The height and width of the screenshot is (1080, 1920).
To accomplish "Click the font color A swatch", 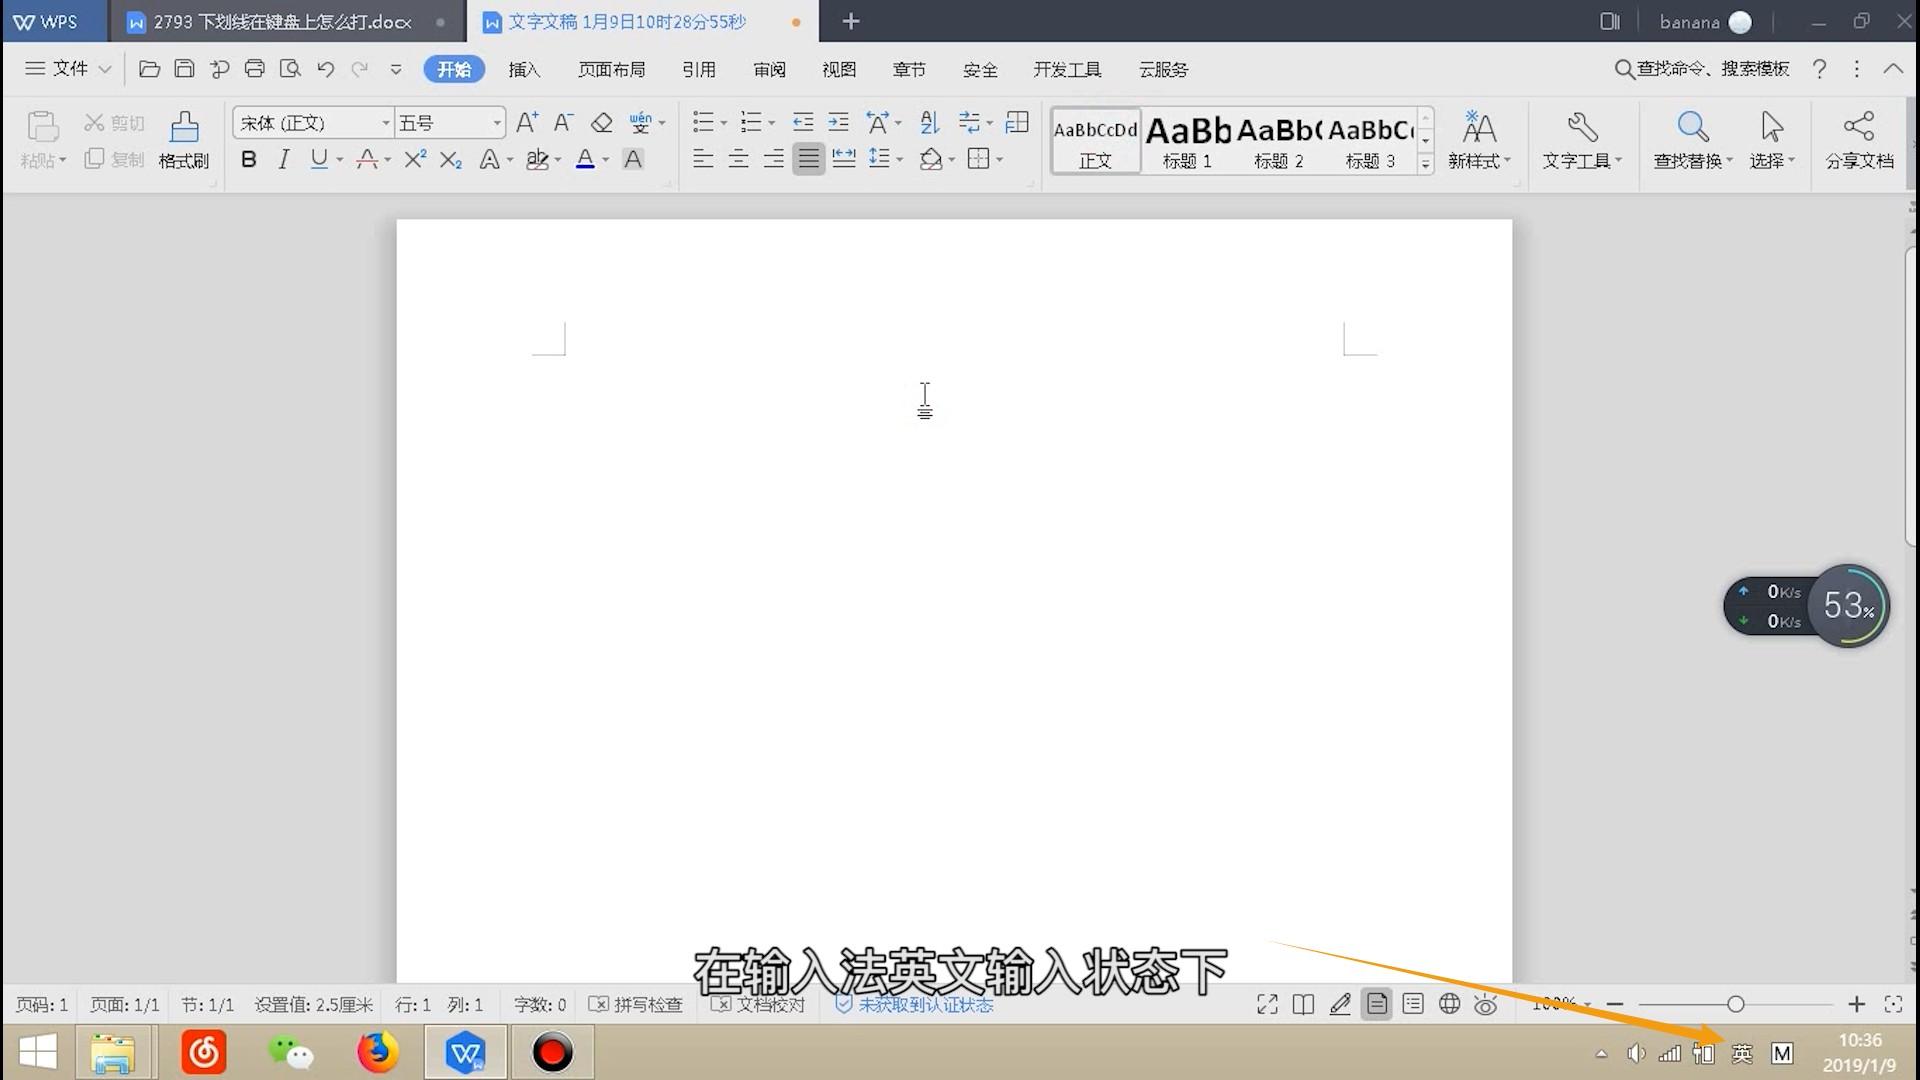I will tap(585, 159).
